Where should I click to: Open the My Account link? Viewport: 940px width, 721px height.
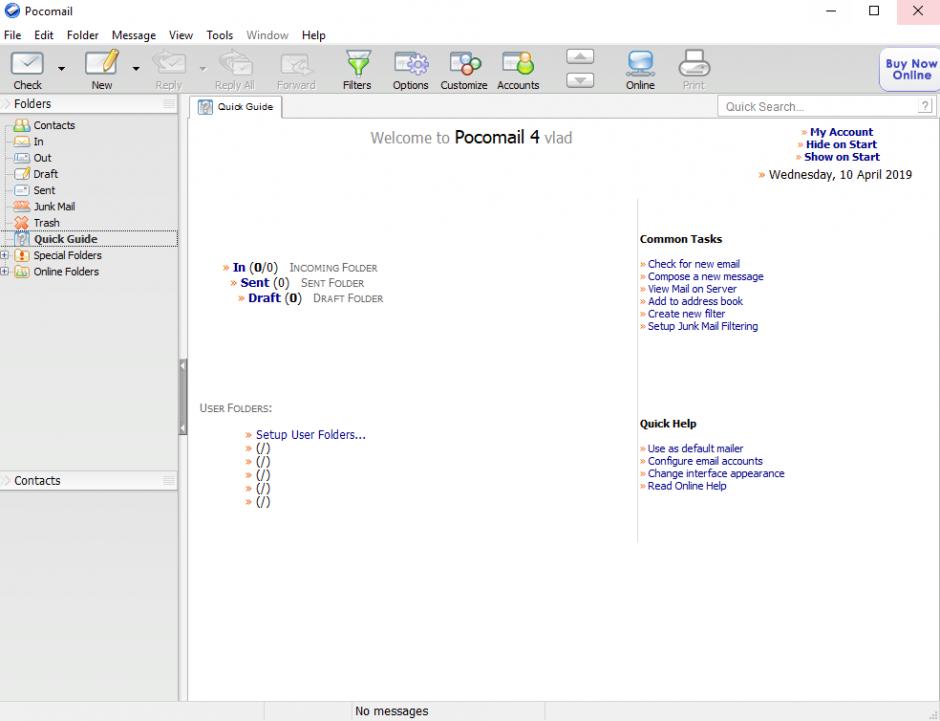coord(841,132)
